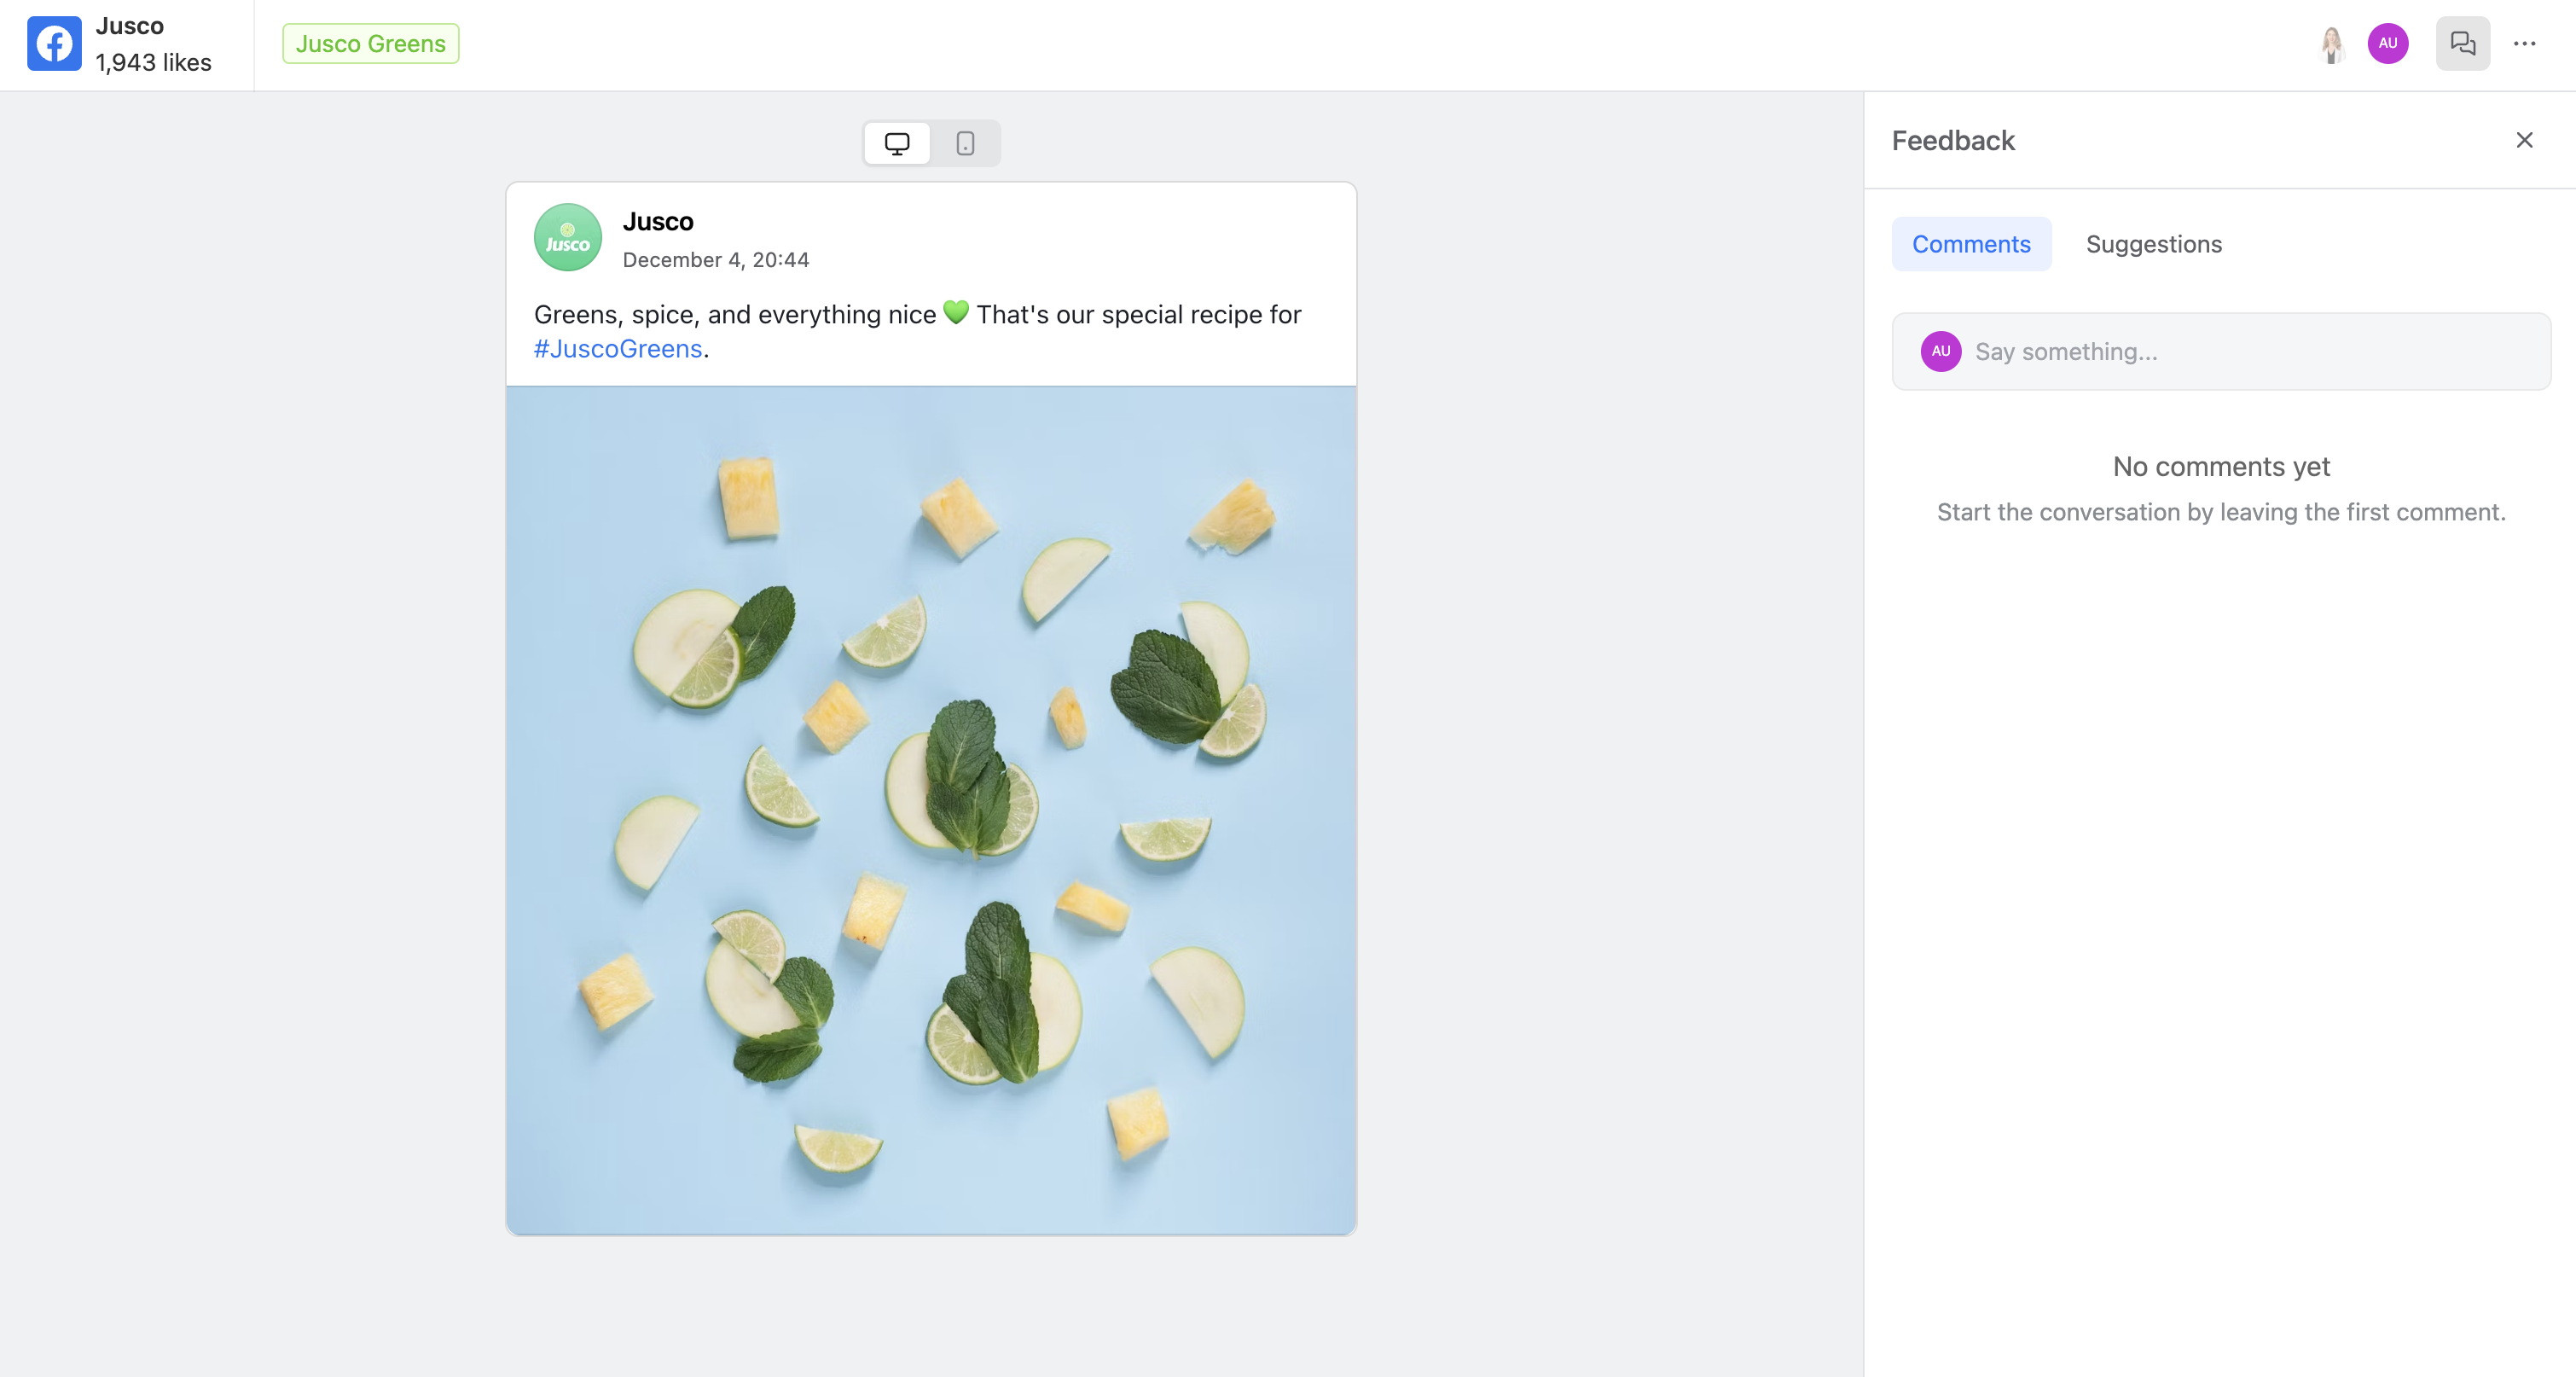Screen dimensions: 2576x1377
Task: Switch to desktop preview mode
Action: (x=897, y=143)
